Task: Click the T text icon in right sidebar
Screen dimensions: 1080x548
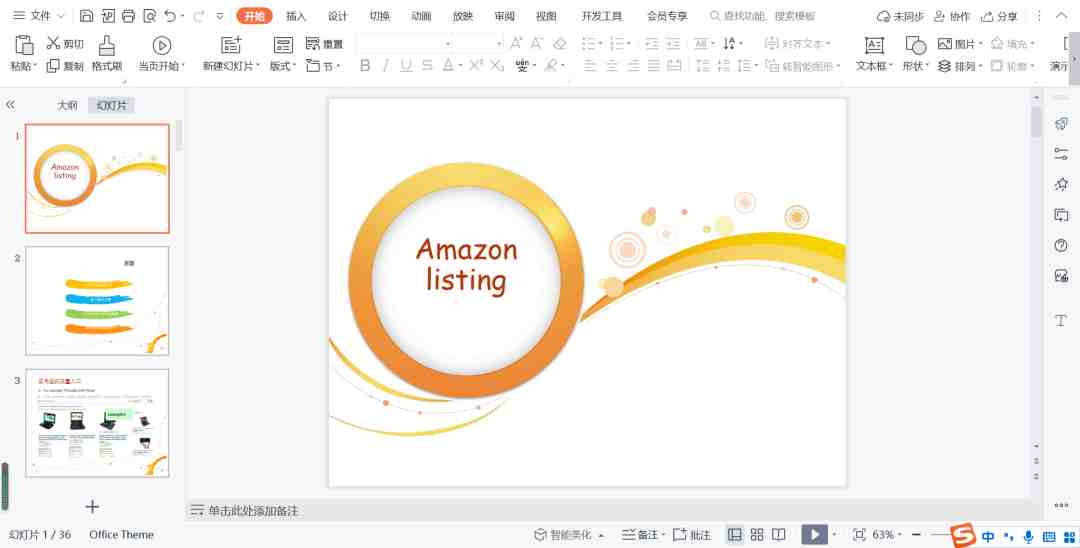Action: 1061,321
